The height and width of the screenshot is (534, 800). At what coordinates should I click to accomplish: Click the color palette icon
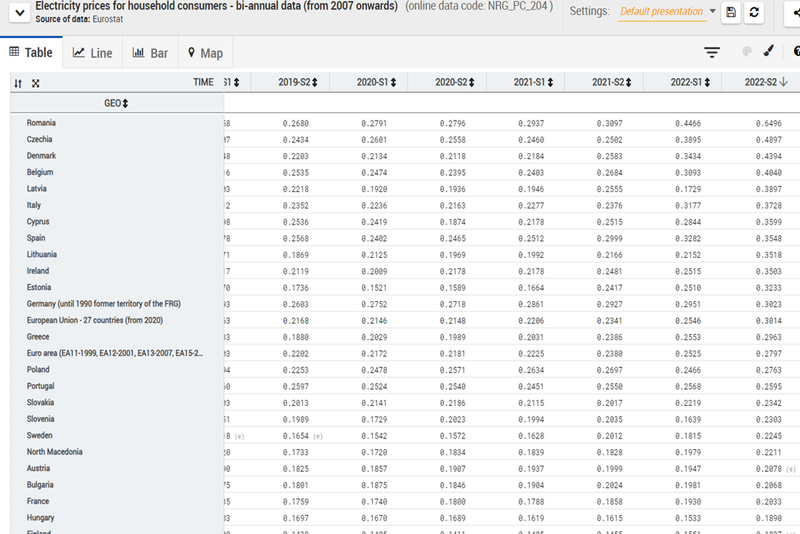pyautogui.click(x=746, y=52)
